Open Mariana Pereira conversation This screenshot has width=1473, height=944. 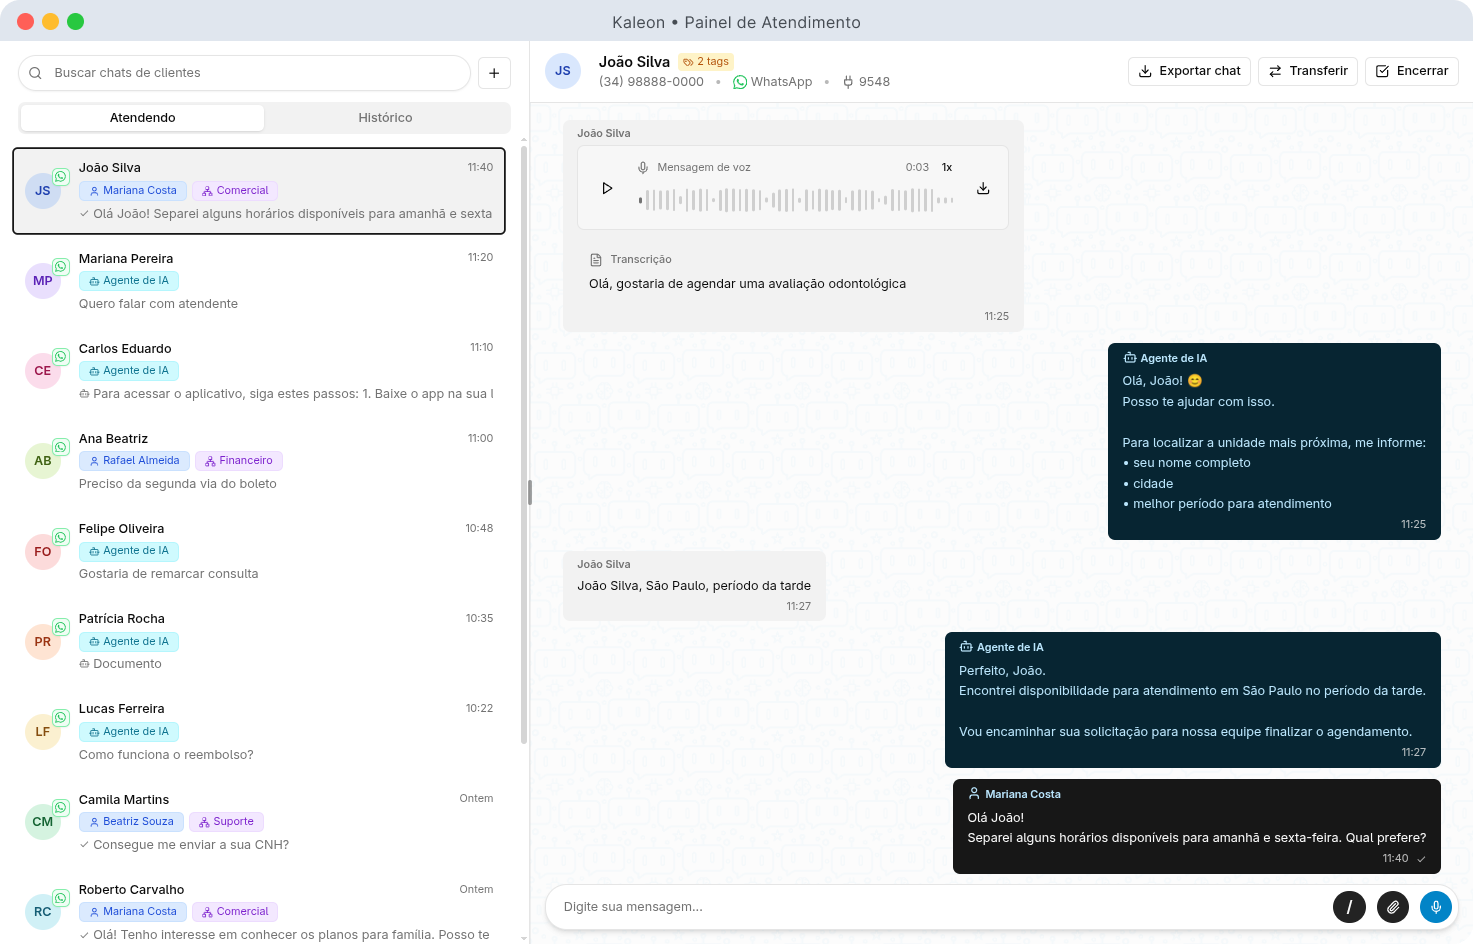click(259, 281)
